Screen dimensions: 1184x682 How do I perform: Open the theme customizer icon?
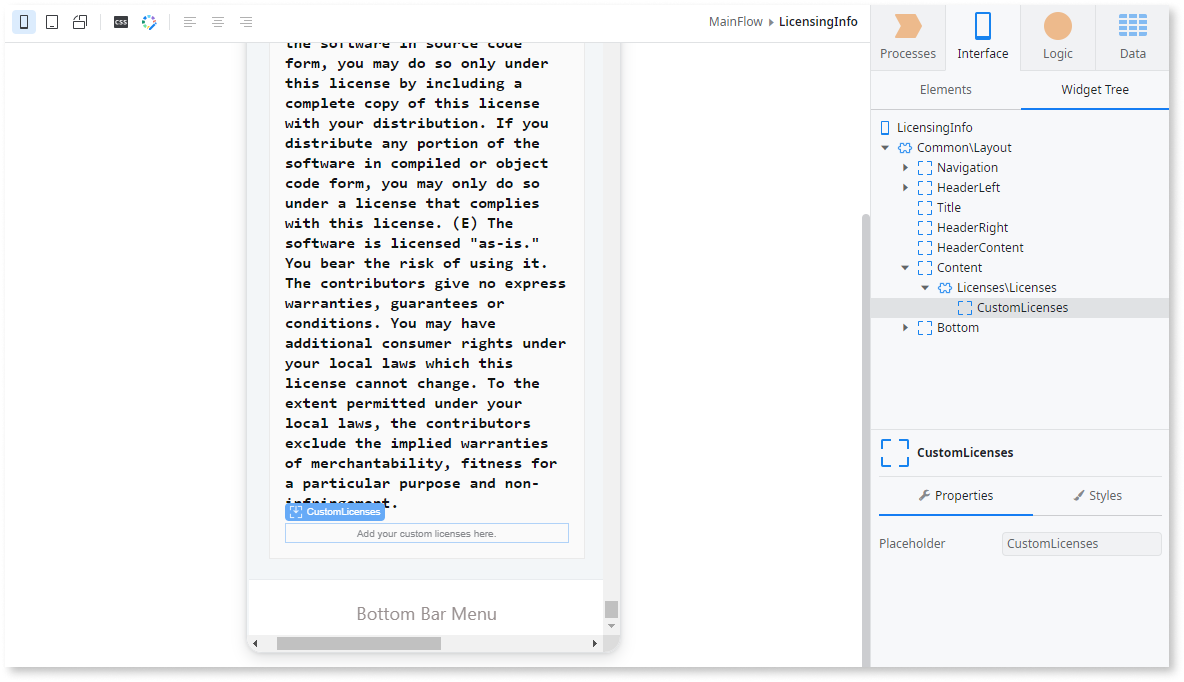[x=148, y=21]
